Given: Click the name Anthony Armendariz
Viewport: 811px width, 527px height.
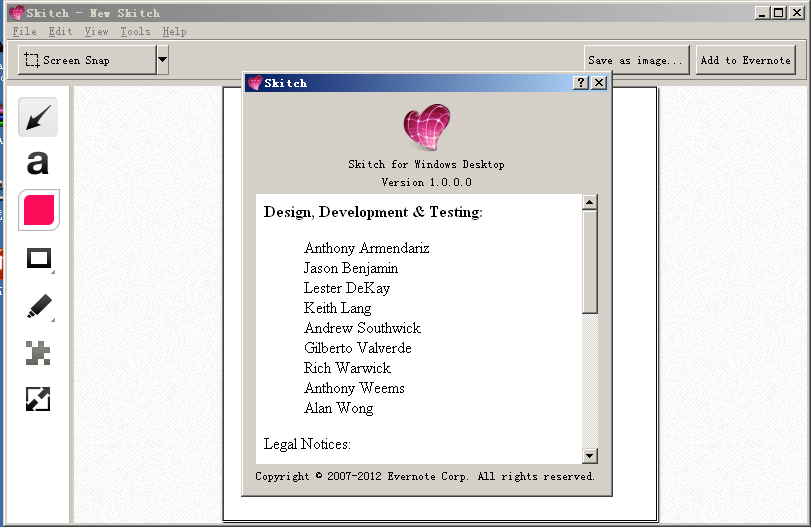Looking at the screenshot, I should pos(366,248).
